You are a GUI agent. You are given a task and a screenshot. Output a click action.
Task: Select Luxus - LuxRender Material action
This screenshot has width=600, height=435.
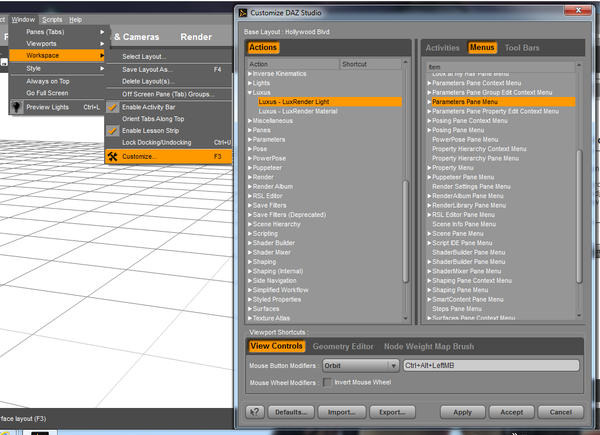(298, 111)
